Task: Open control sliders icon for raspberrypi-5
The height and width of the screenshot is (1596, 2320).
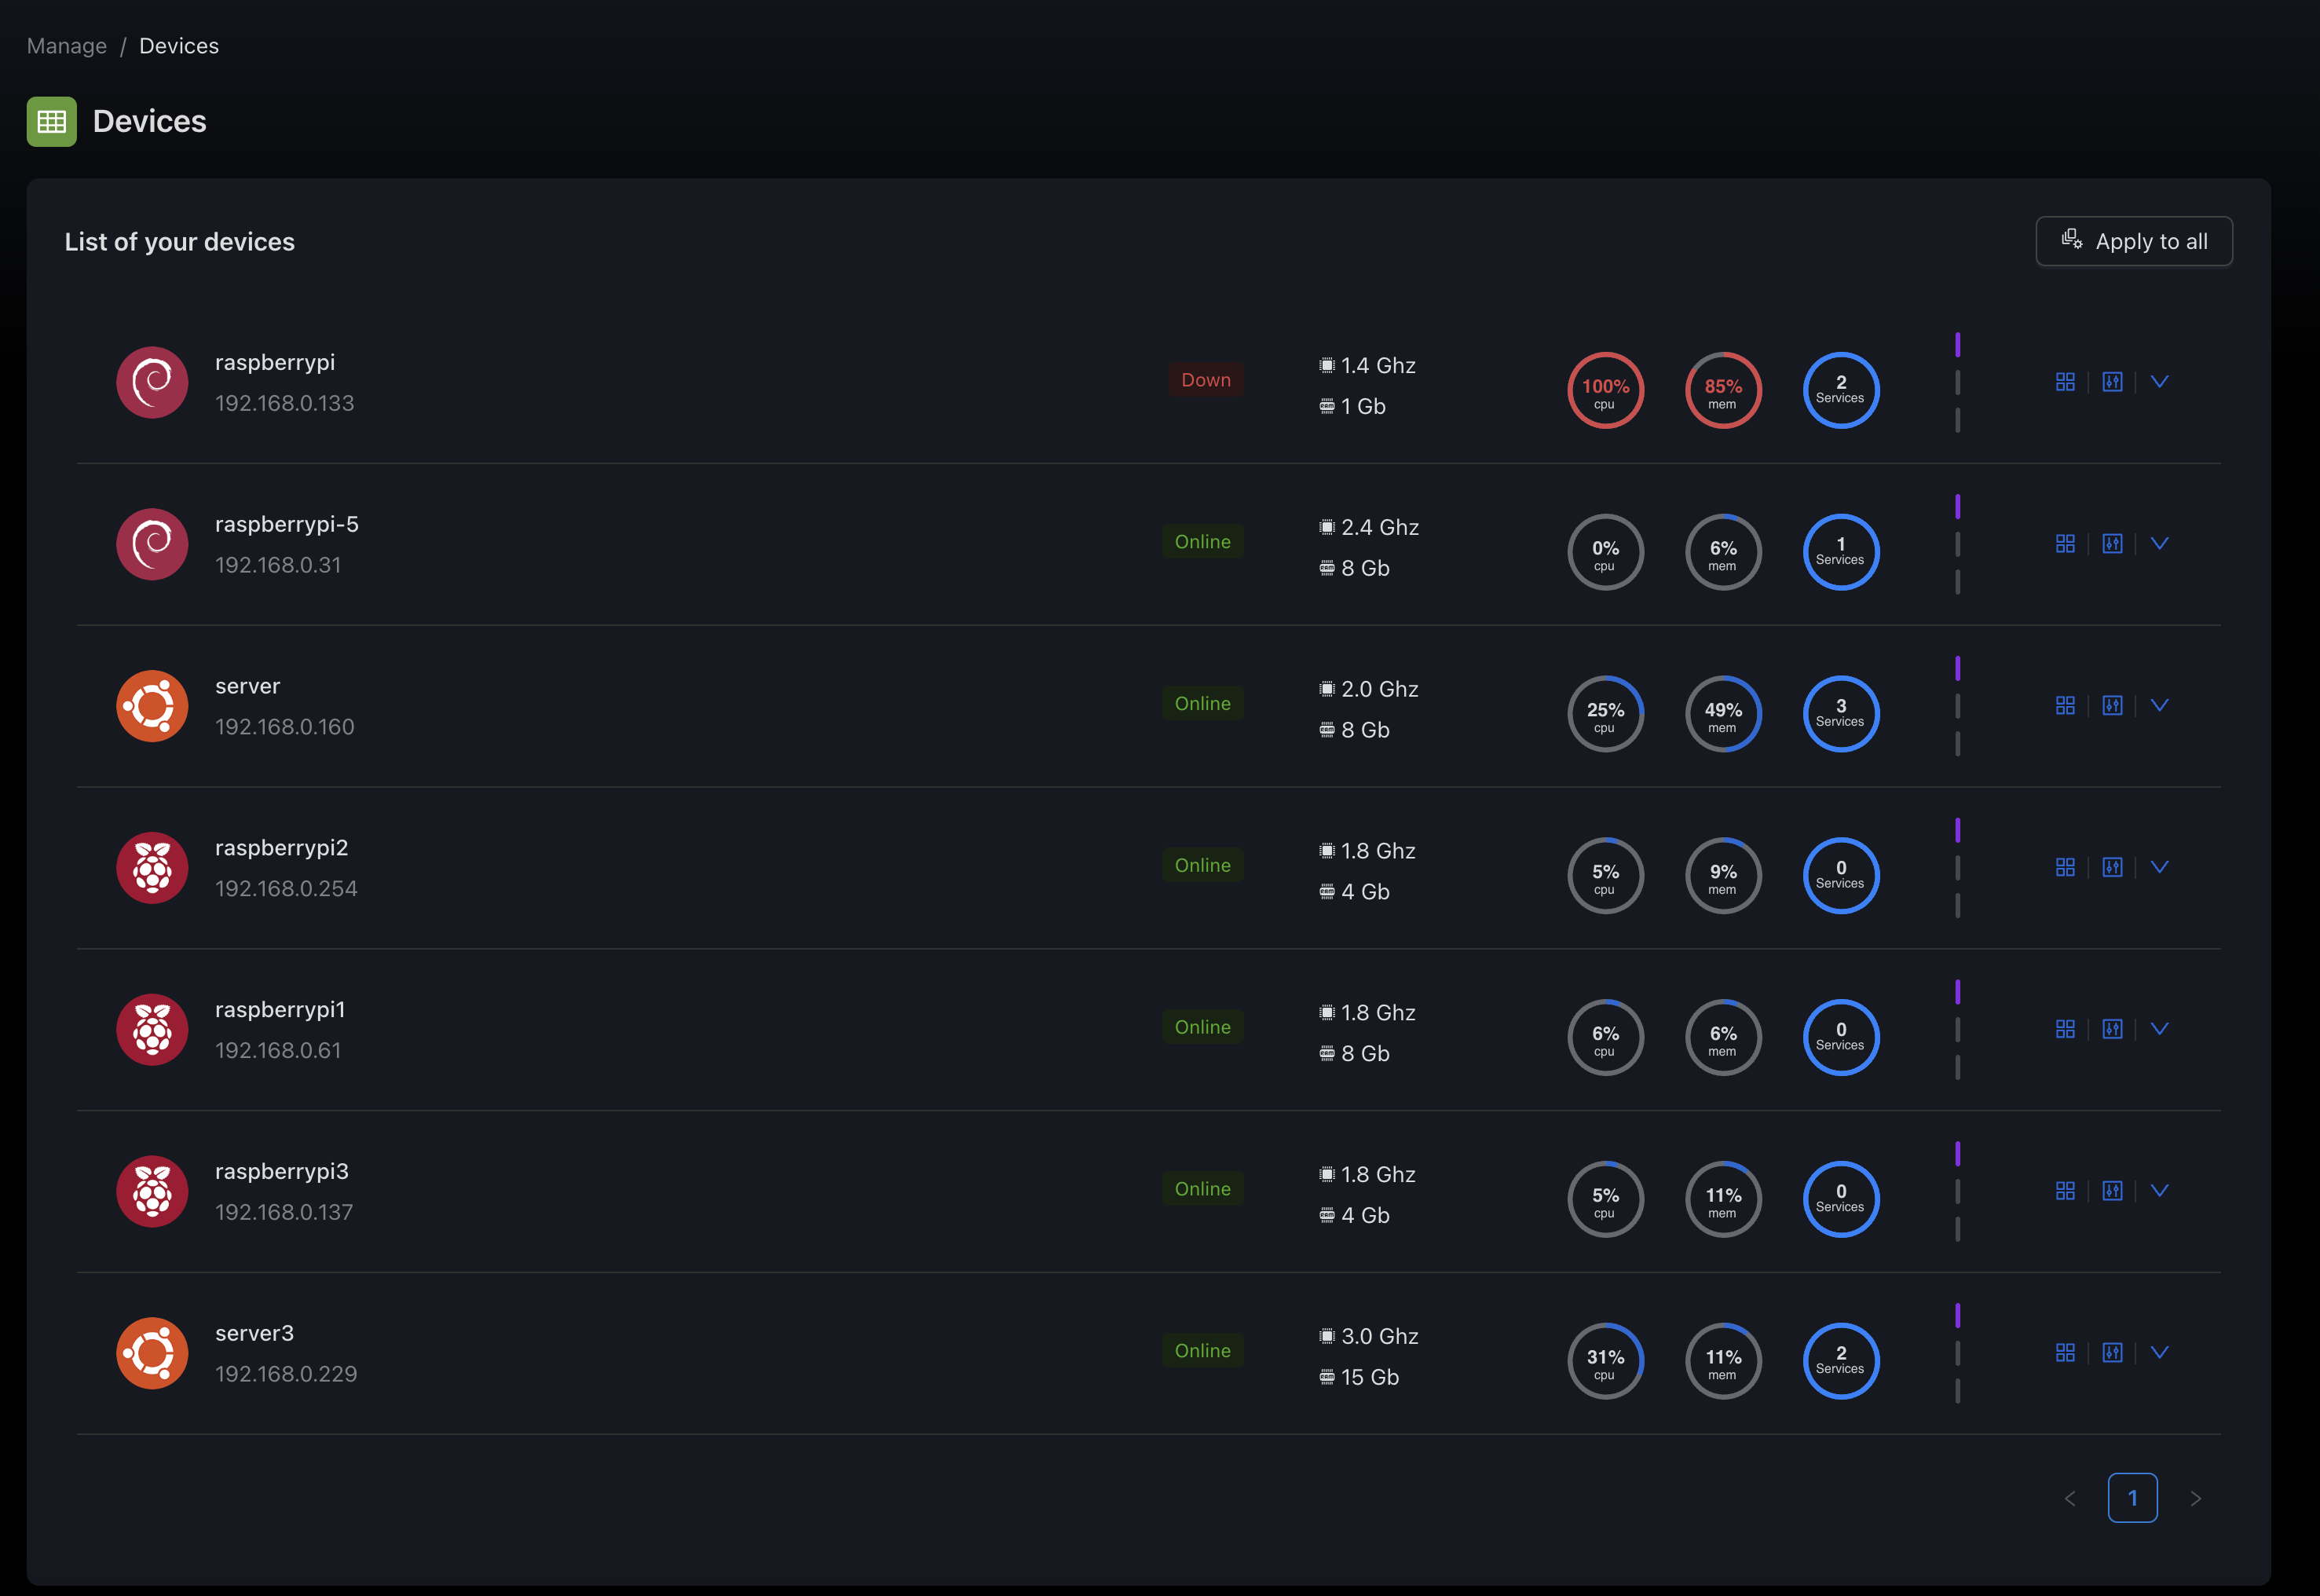Action: (2111, 544)
